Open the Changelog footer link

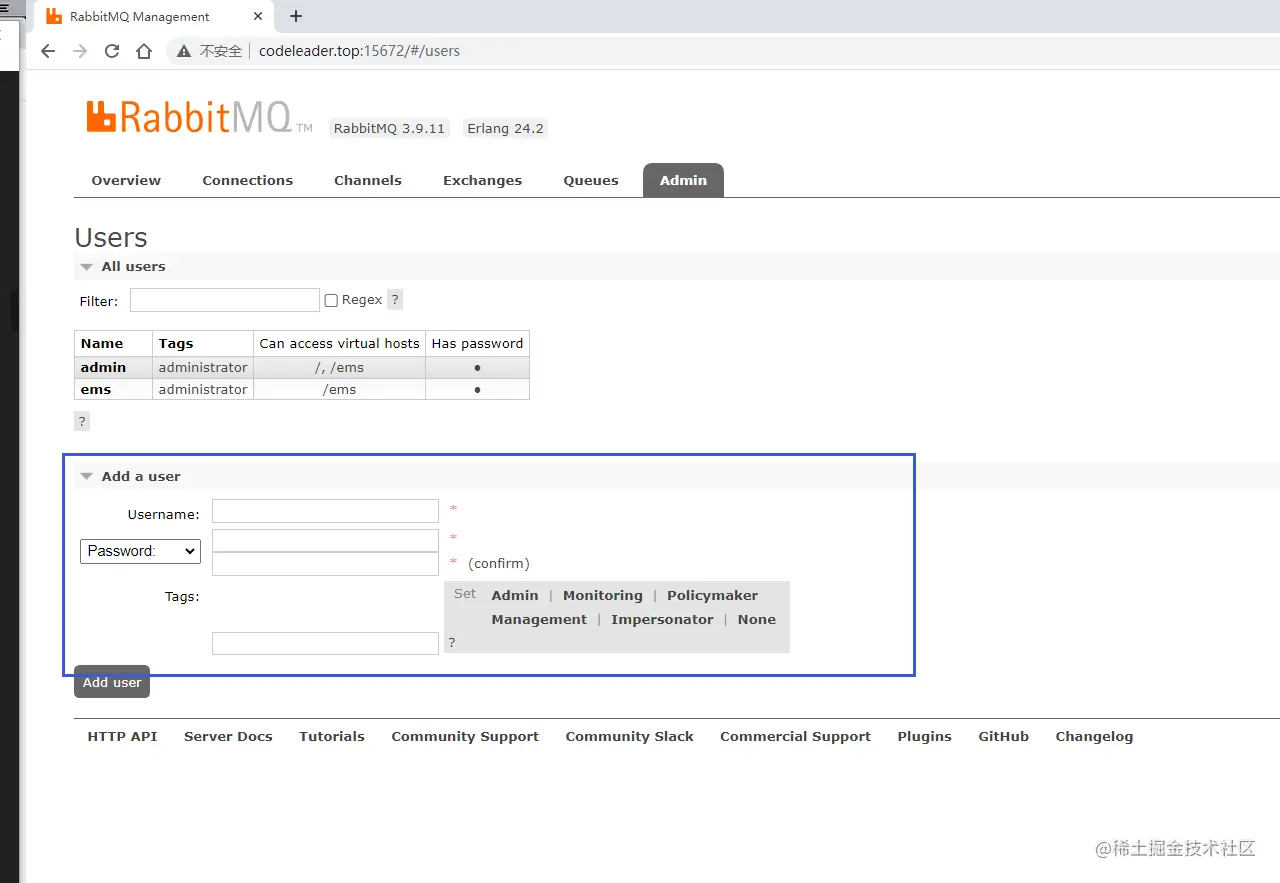1094,737
